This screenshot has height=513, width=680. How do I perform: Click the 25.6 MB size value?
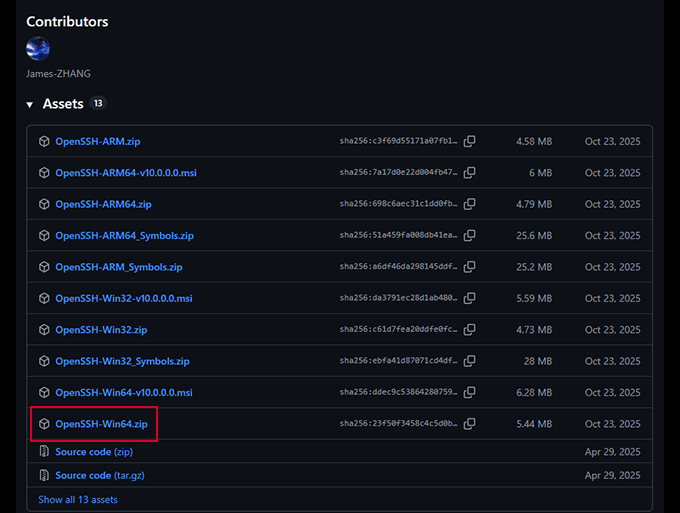[534, 235]
